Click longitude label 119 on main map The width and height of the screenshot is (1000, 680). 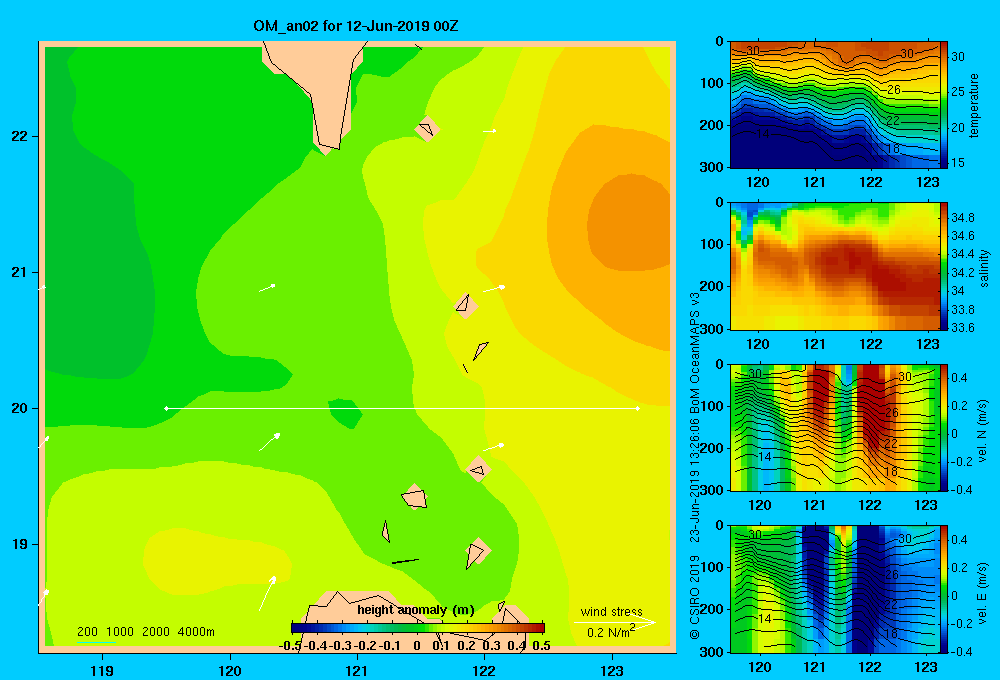[102, 670]
